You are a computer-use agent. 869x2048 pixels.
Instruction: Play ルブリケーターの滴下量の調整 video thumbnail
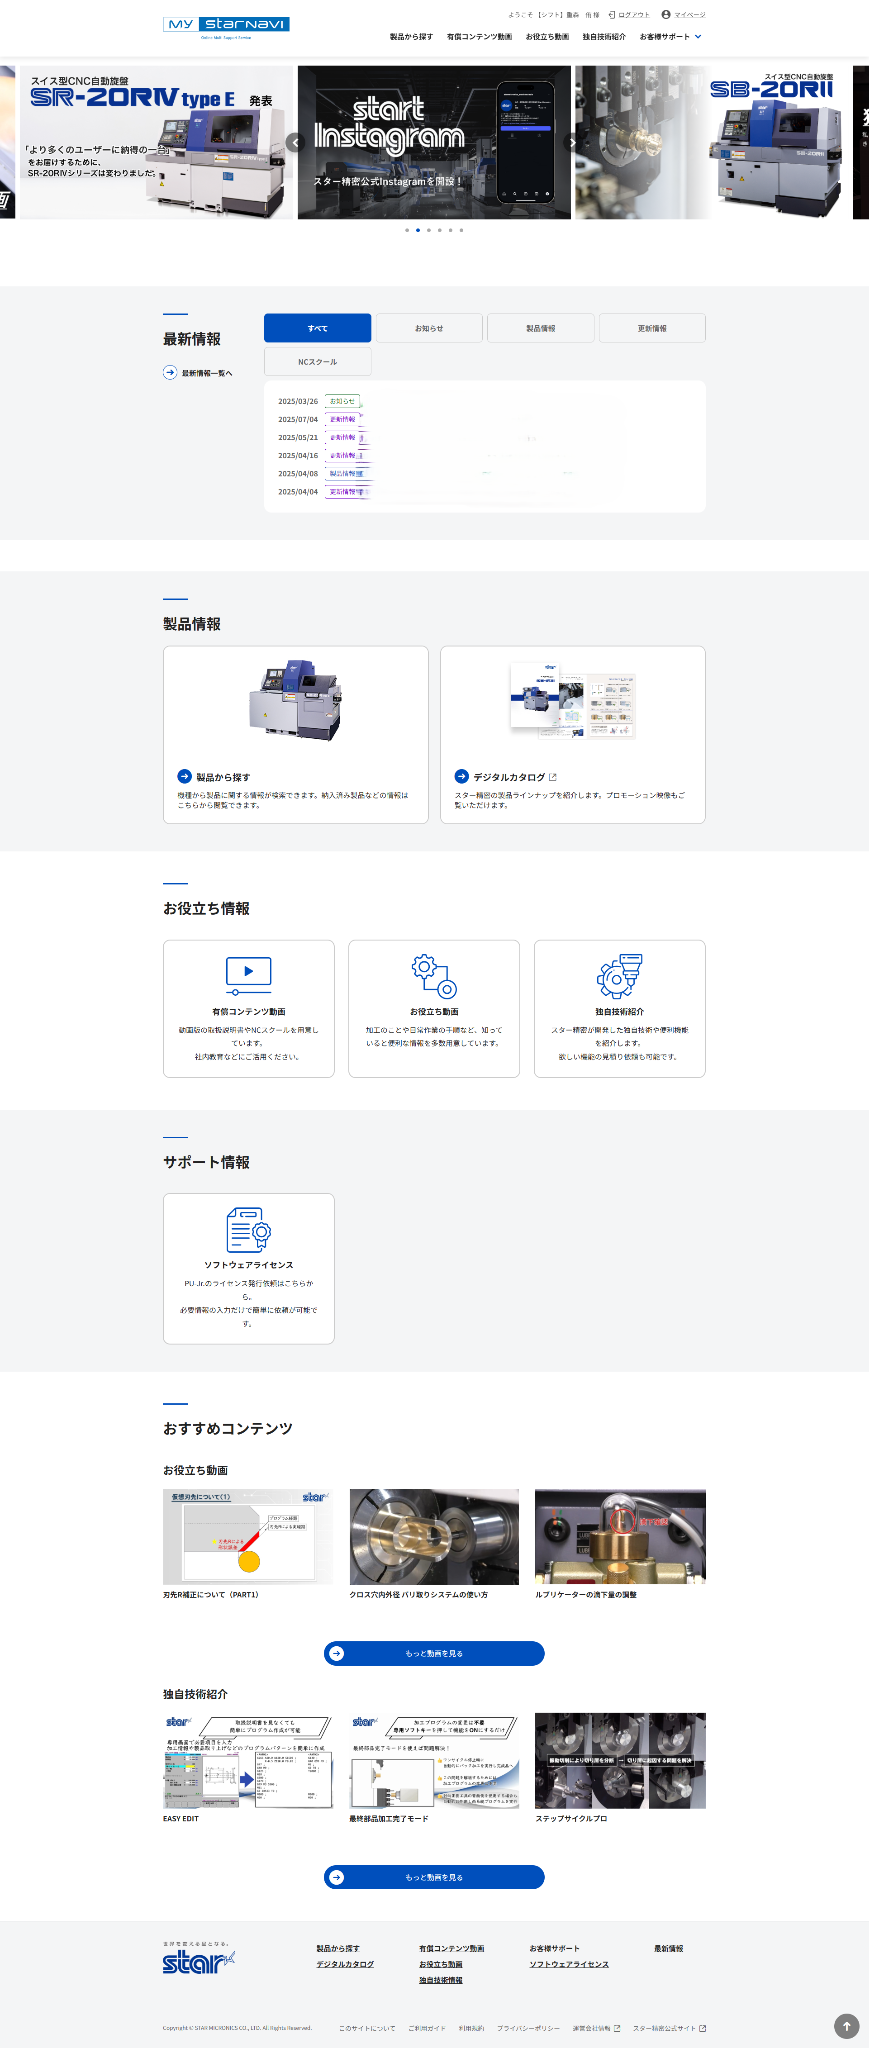(x=620, y=1536)
